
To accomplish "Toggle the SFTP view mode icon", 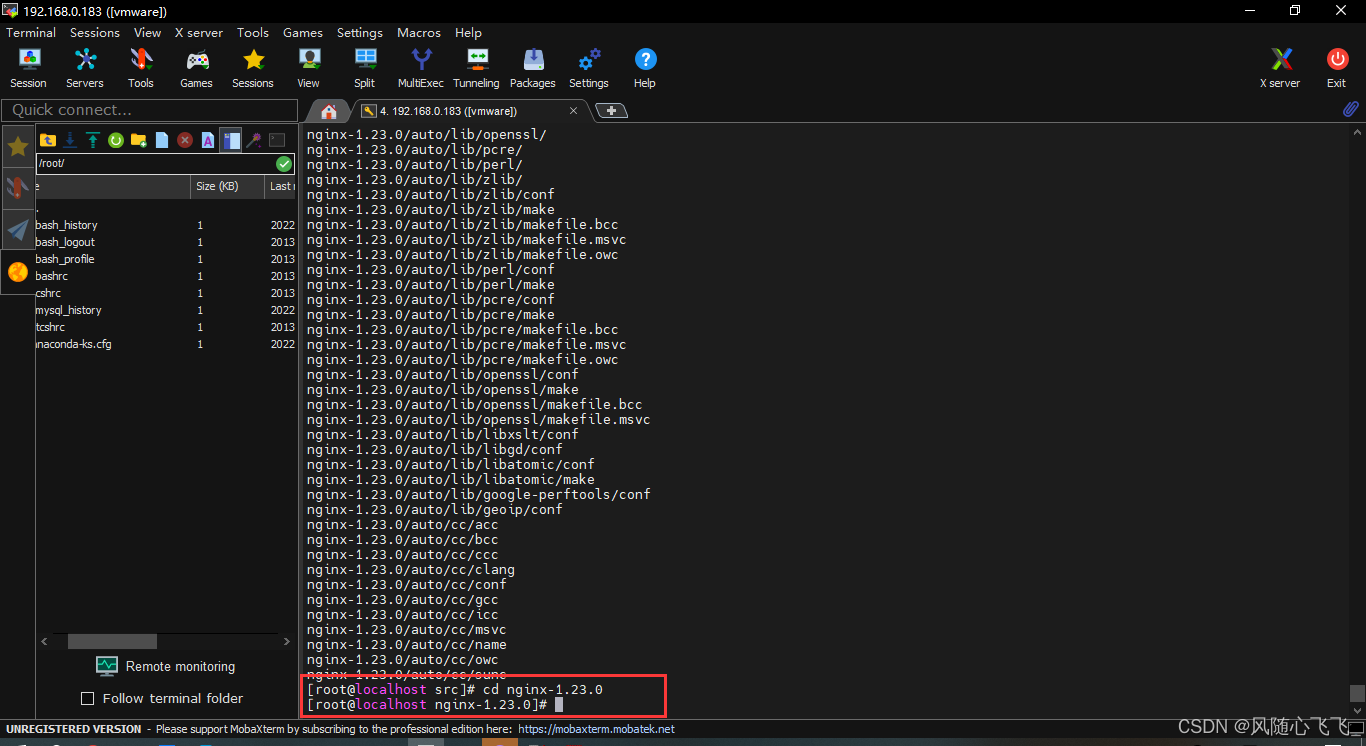I will pyautogui.click(x=231, y=140).
